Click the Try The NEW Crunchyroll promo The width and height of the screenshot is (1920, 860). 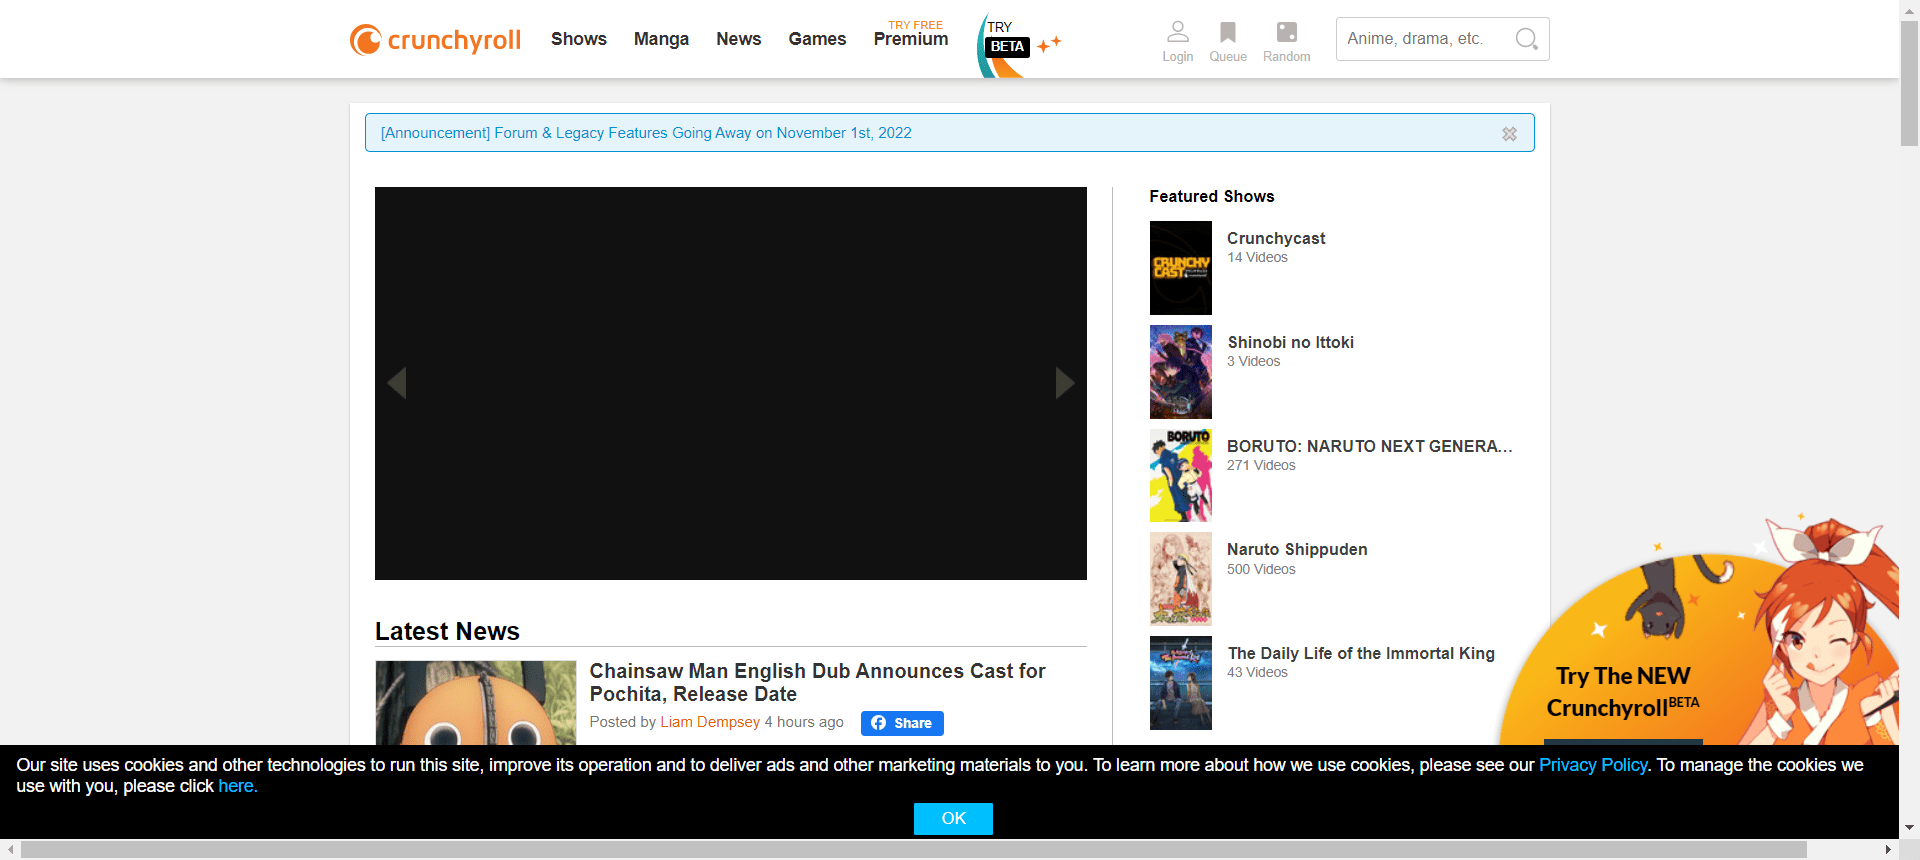pyautogui.click(x=1700, y=640)
